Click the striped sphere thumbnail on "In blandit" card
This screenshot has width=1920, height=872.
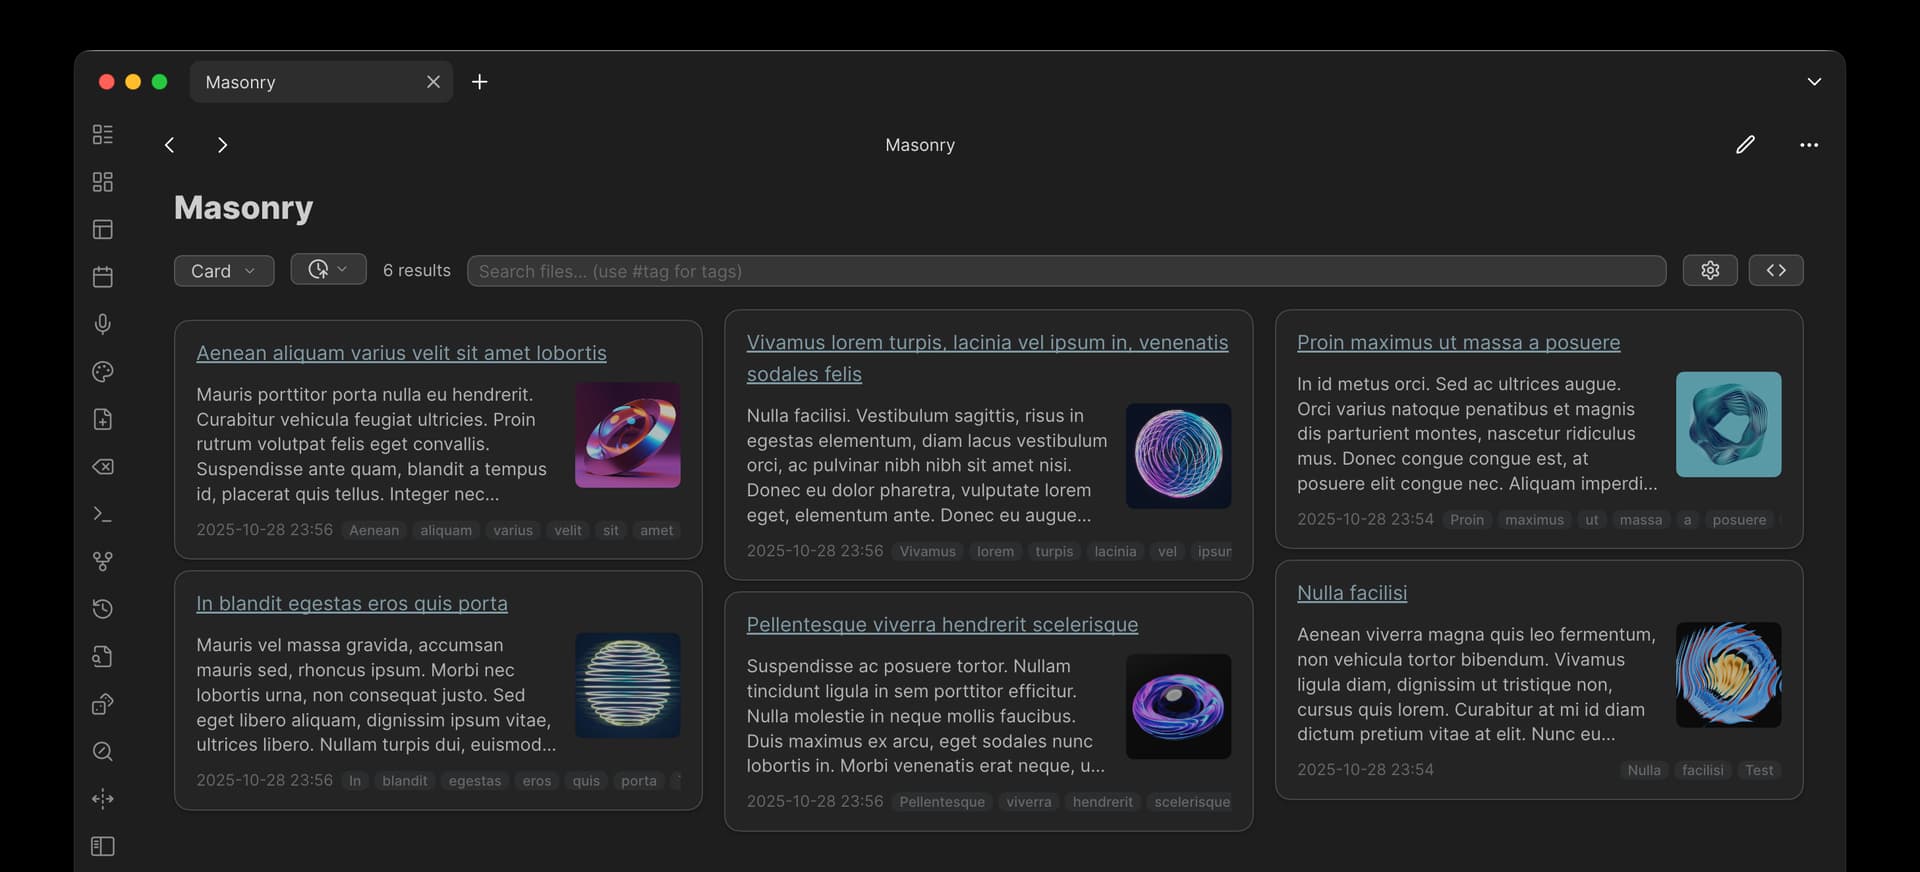coord(627,685)
